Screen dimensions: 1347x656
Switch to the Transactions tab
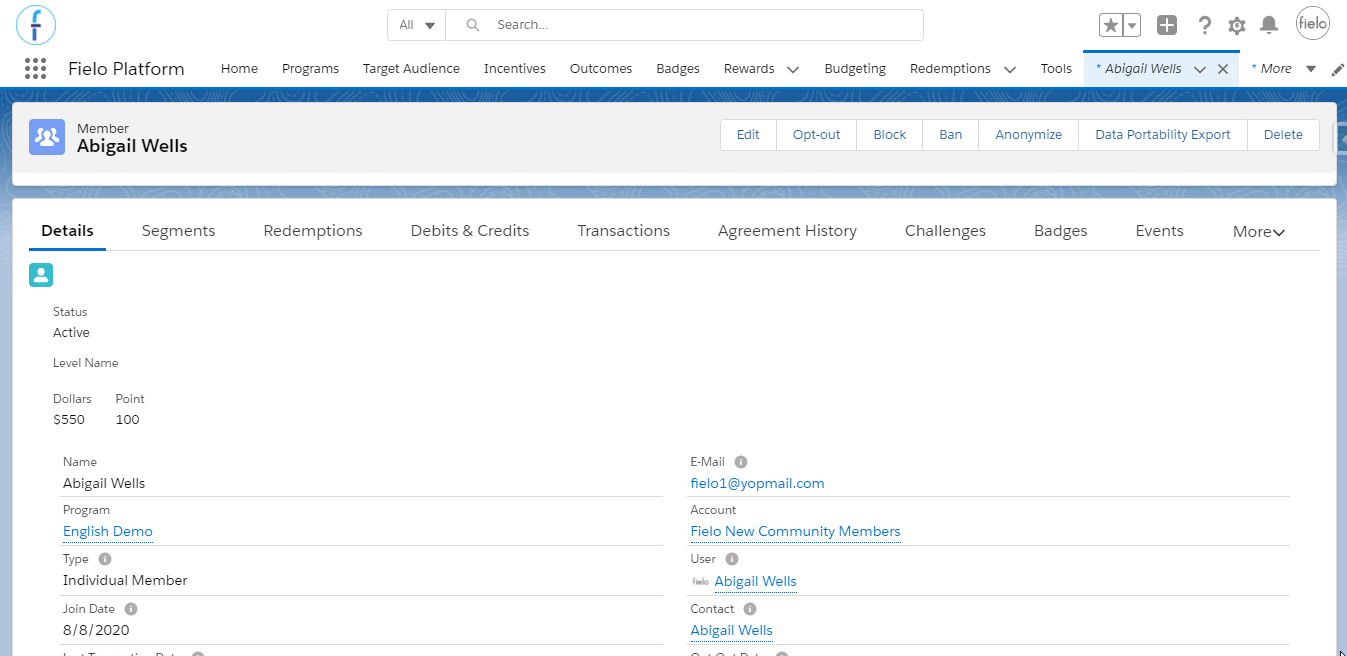(x=623, y=231)
